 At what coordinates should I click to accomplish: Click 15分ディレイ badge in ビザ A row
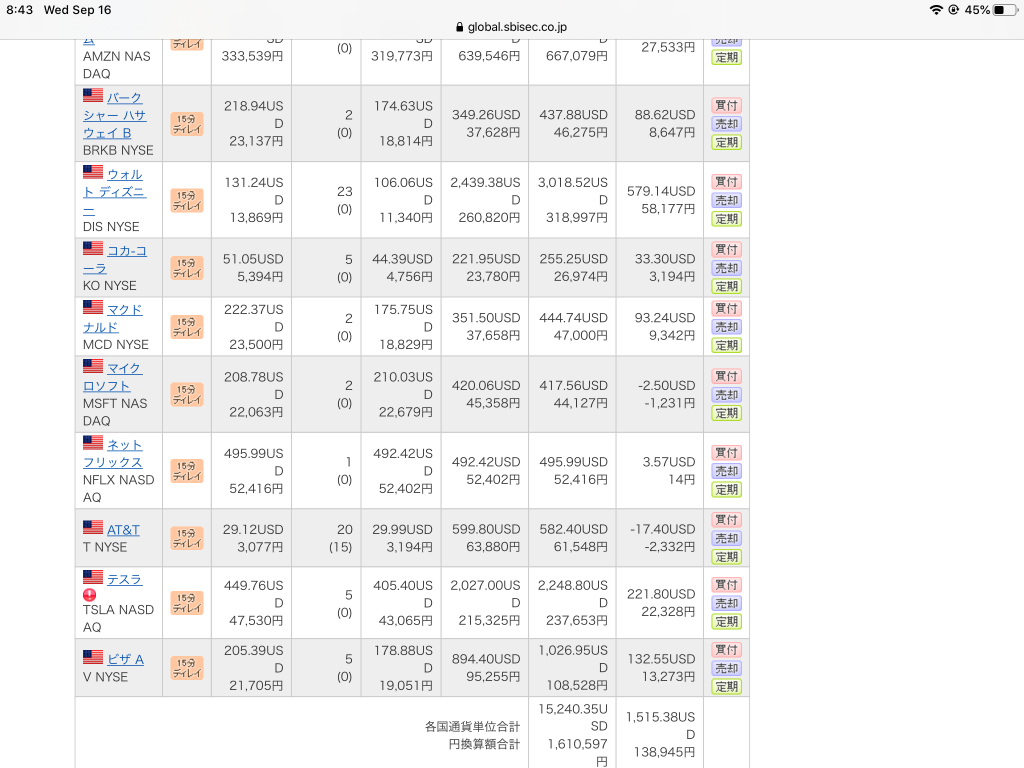pyautogui.click(x=187, y=668)
